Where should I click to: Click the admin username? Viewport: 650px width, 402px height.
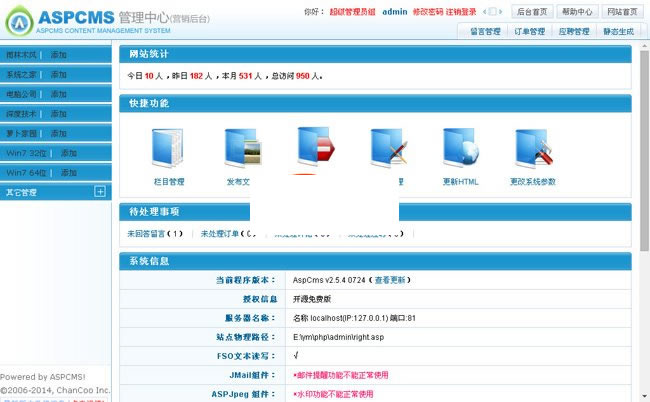click(395, 12)
